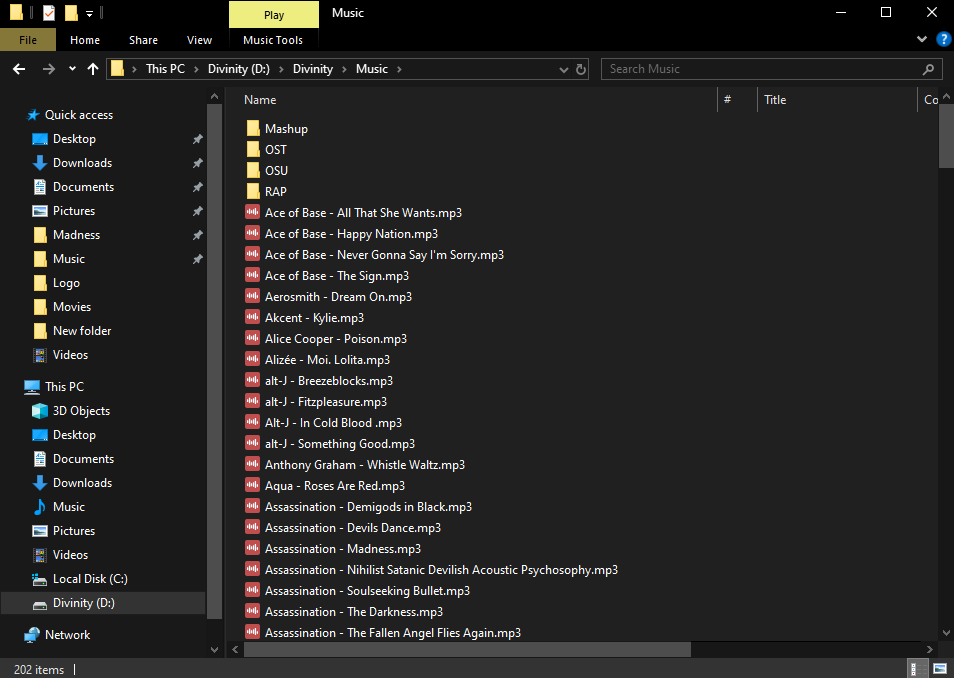
Task: Open pinned Desktop under Quick access
Action: (74, 139)
